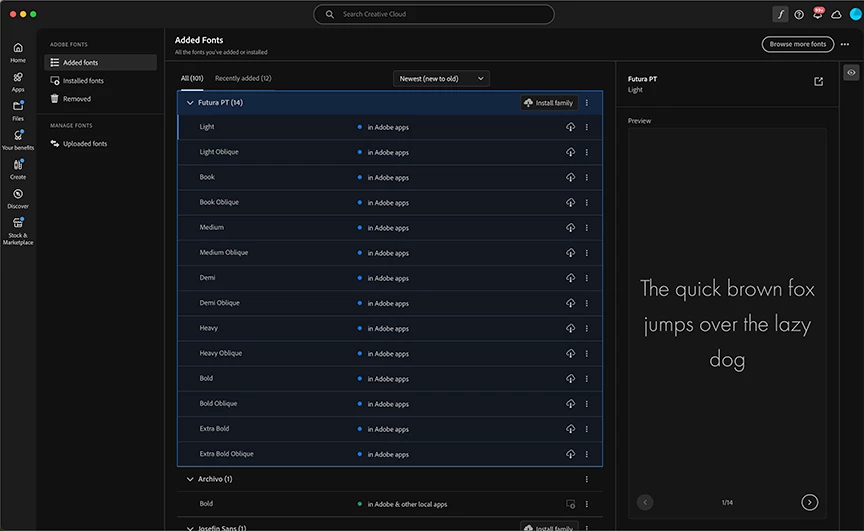Open the user account avatar
Viewport: 864px width, 531px height.
(x=856, y=14)
